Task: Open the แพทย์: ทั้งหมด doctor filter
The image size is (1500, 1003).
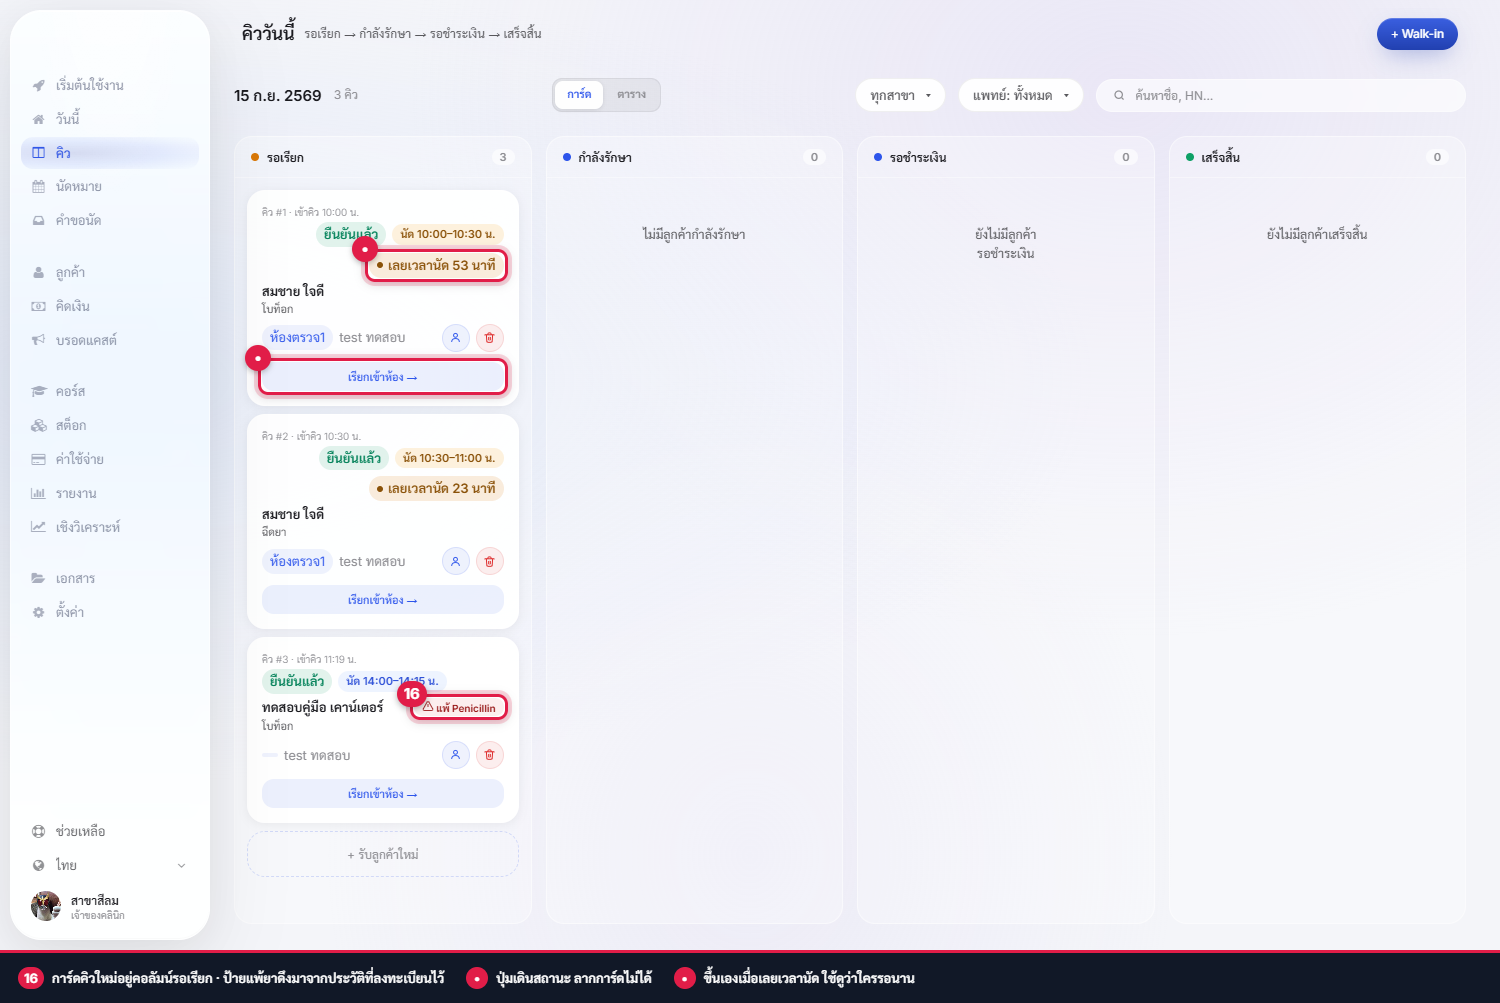Action: [x=1021, y=95]
